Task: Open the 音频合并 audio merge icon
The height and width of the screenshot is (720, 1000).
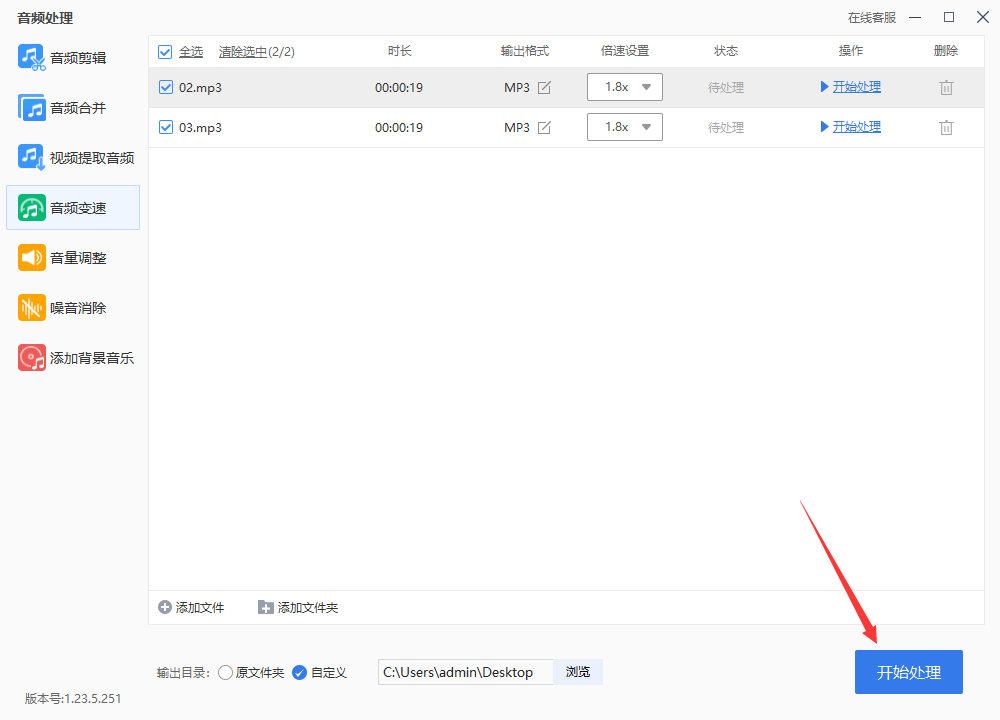Action: coord(31,107)
